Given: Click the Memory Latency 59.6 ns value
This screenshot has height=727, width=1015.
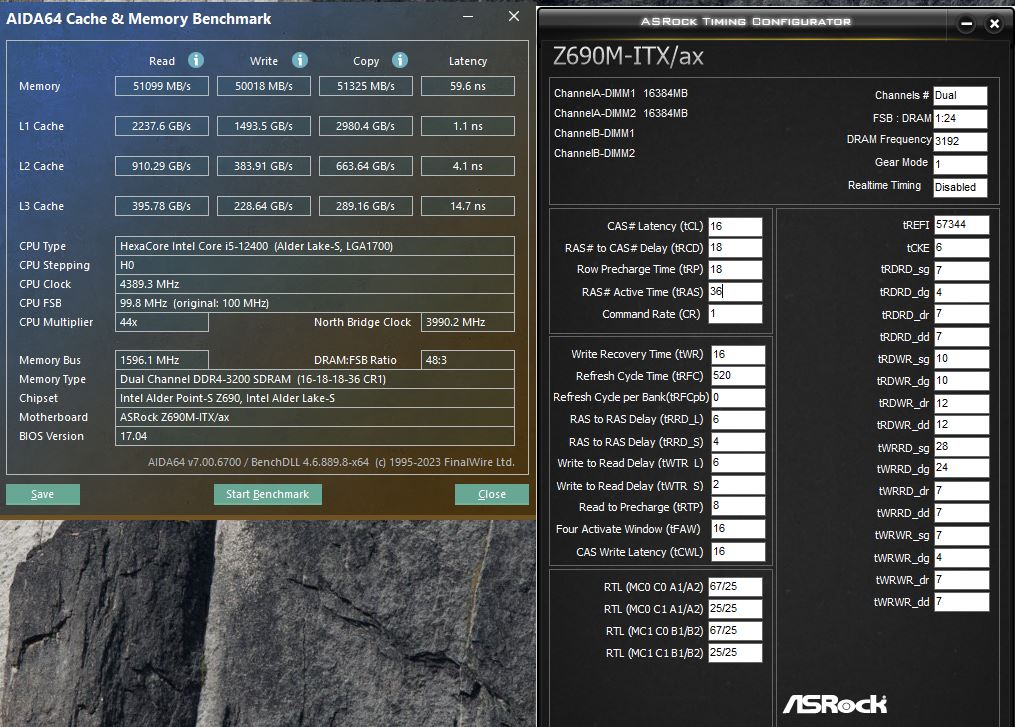Looking at the screenshot, I should (x=468, y=86).
